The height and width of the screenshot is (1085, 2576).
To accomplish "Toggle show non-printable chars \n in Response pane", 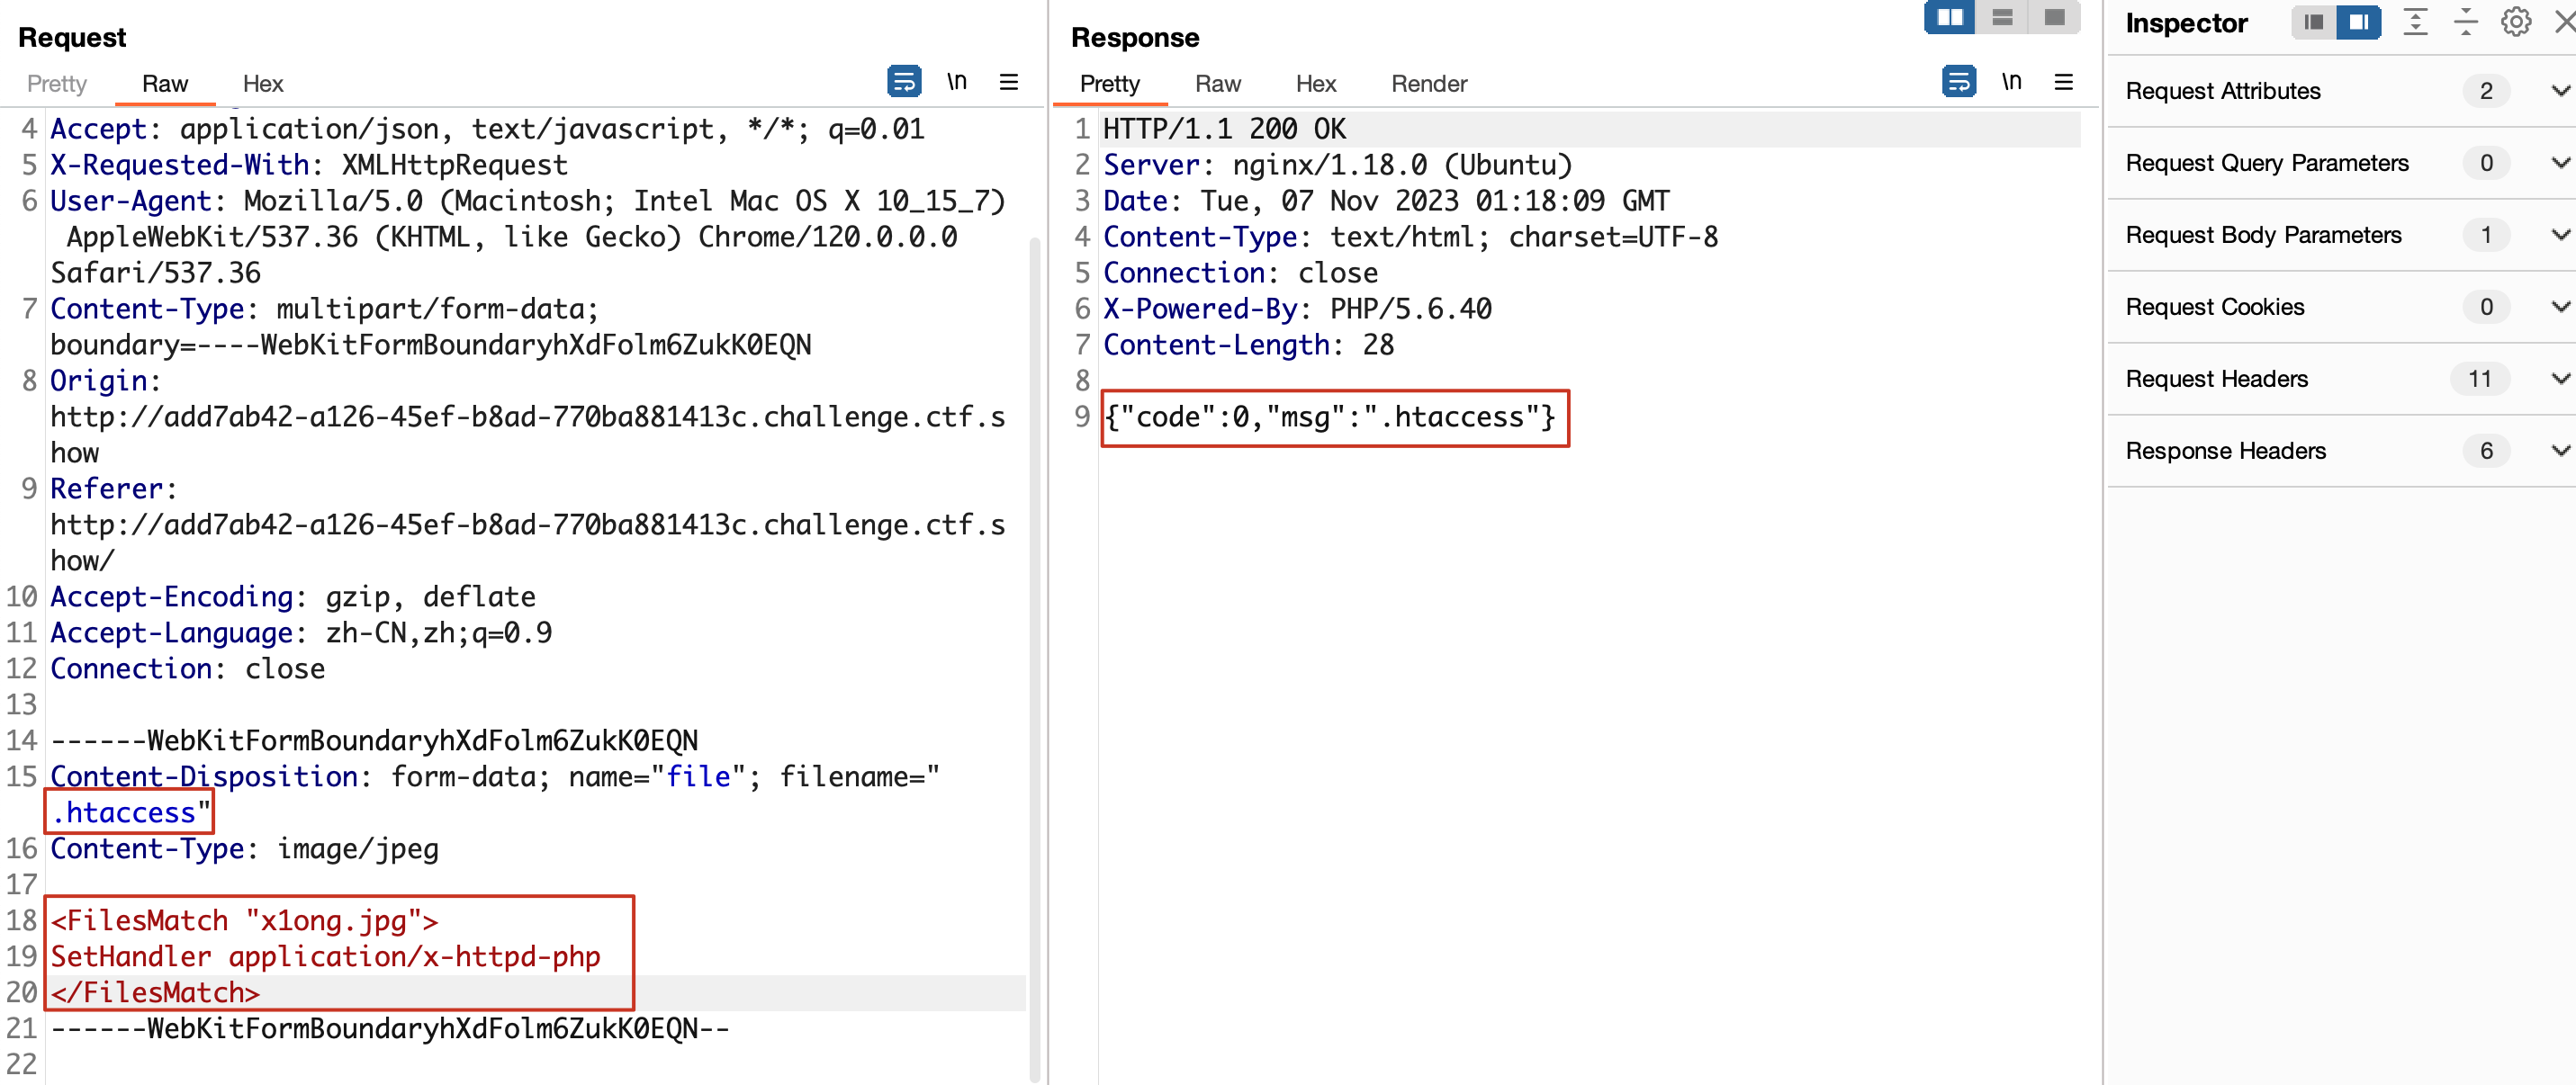I will (x=2011, y=81).
